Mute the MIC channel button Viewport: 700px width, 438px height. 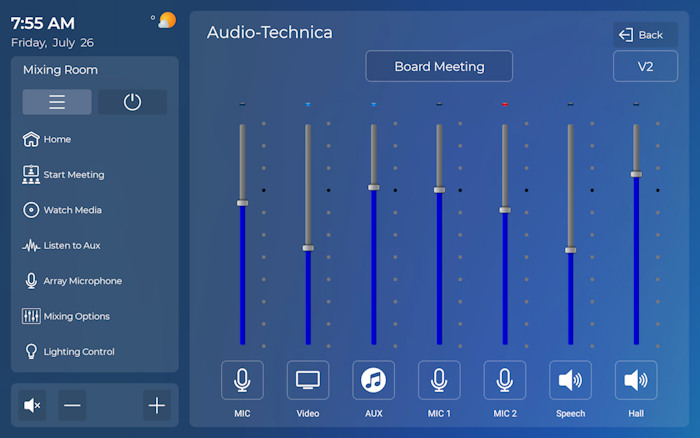pos(242,380)
